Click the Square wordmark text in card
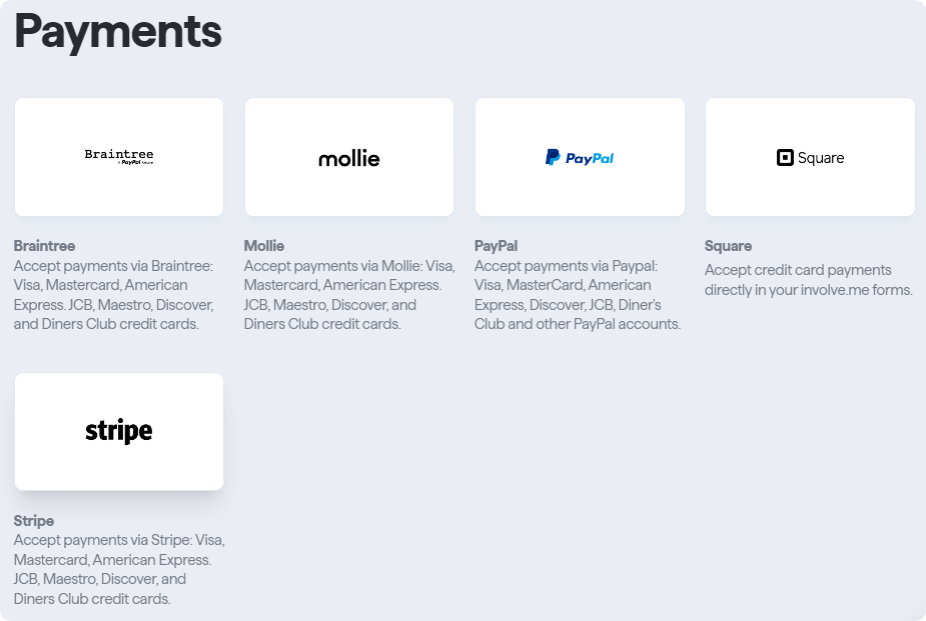Viewport: 926px width, 621px height. [821, 158]
